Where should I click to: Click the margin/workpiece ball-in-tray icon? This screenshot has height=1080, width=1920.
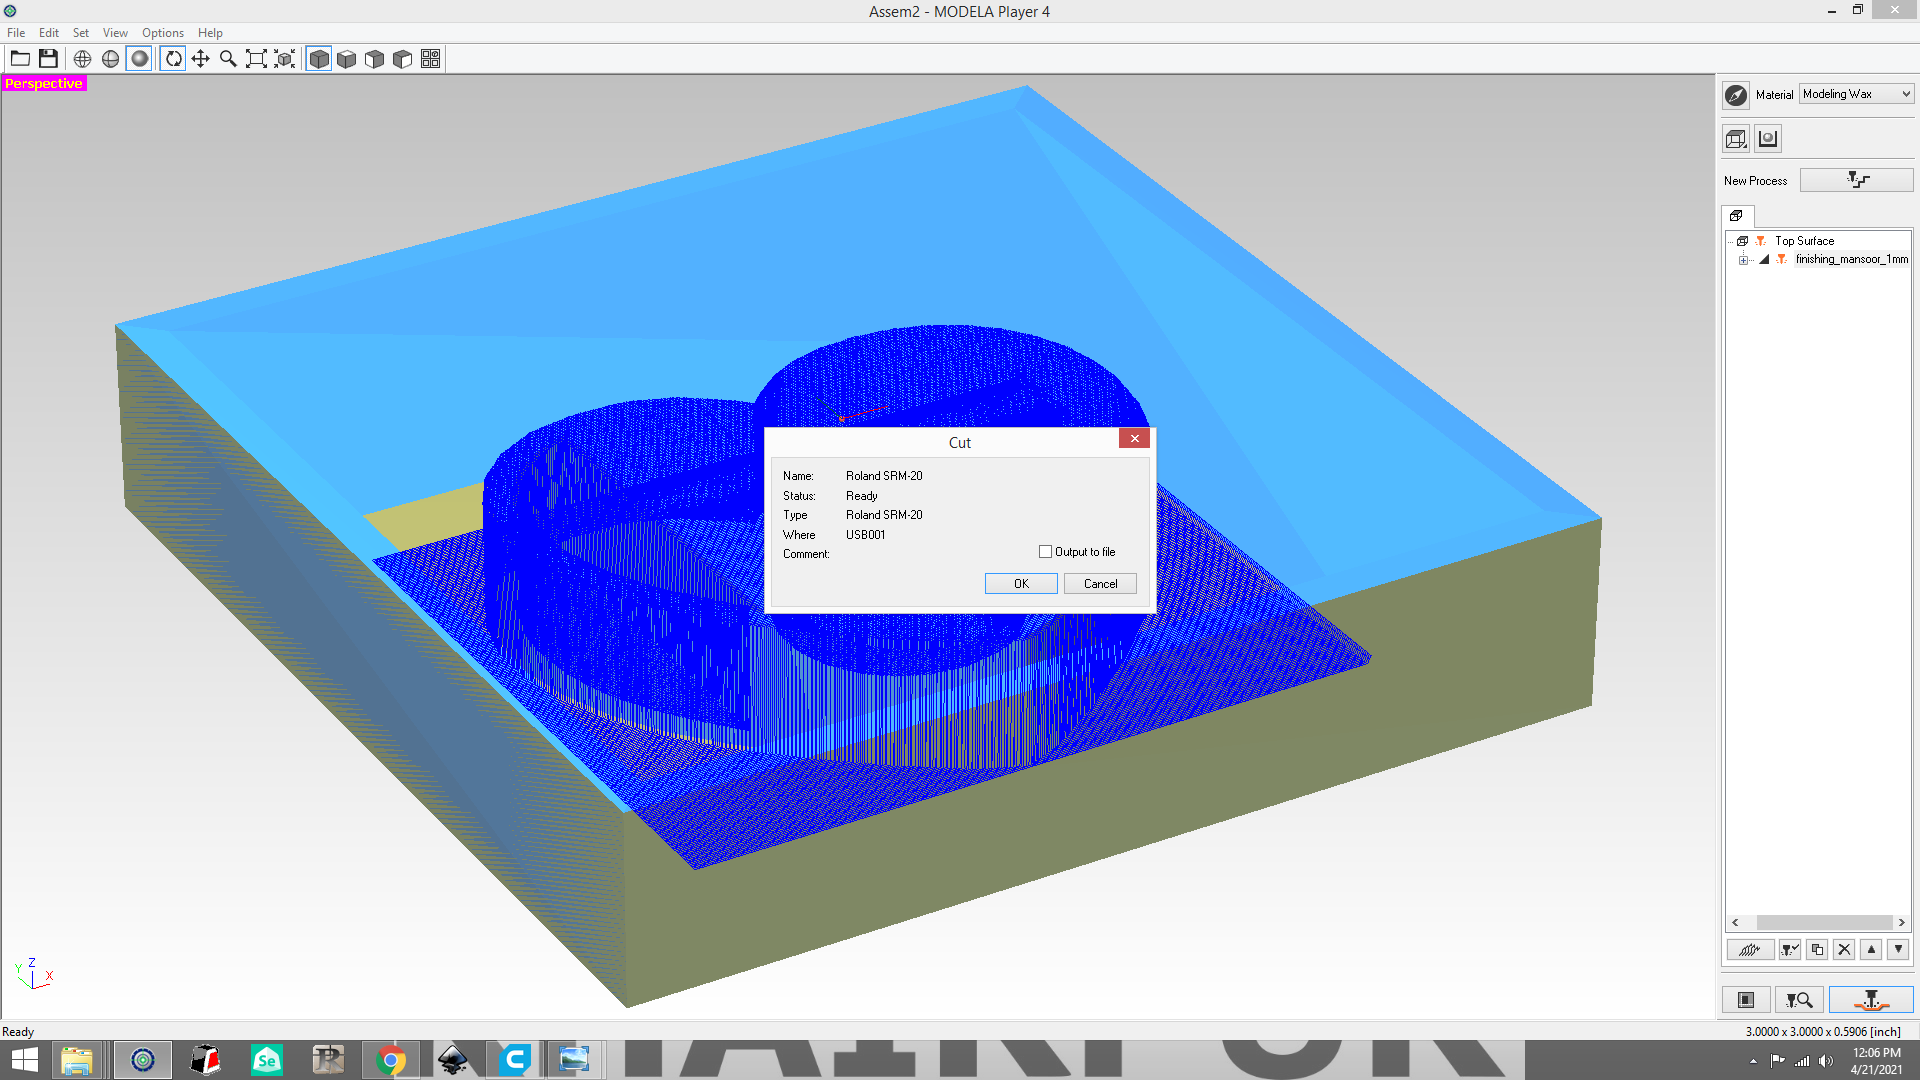coord(1768,139)
